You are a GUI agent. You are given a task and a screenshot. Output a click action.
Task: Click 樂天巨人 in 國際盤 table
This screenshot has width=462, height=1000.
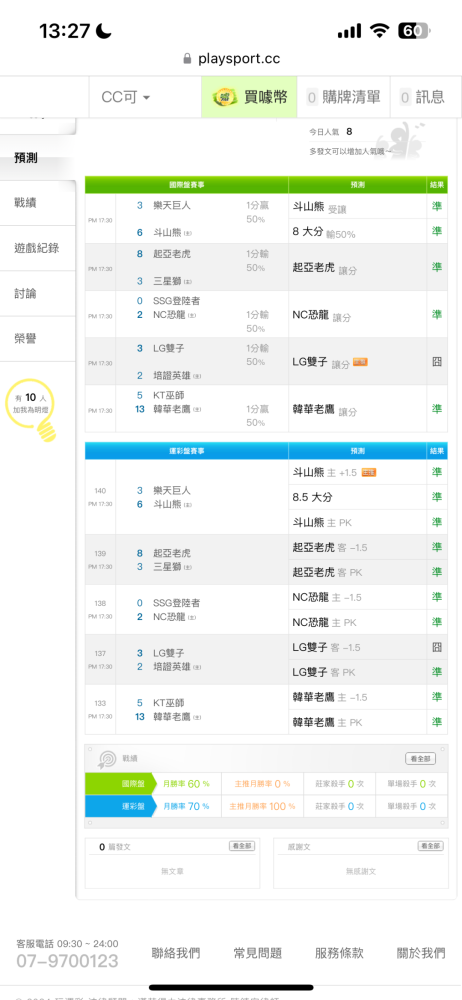pyautogui.click(x=172, y=205)
